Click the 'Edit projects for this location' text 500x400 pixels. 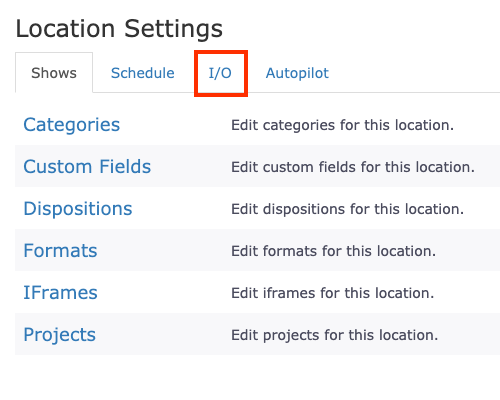[x=334, y=335]
